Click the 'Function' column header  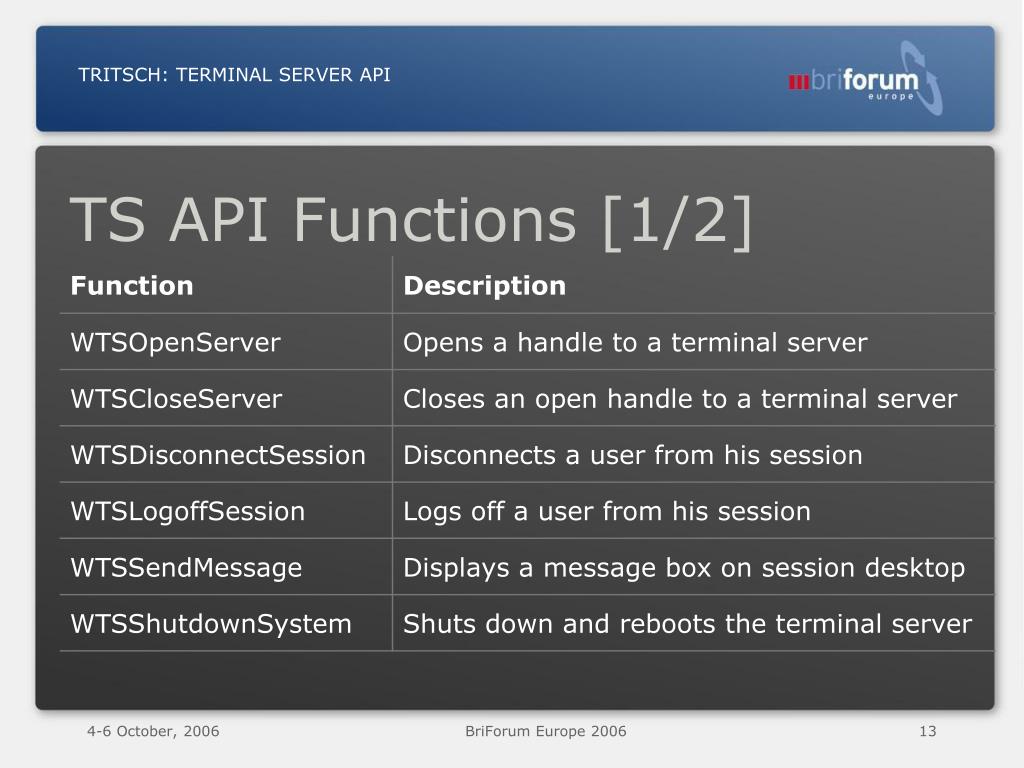pyautogui.click(x=132, y=286)
